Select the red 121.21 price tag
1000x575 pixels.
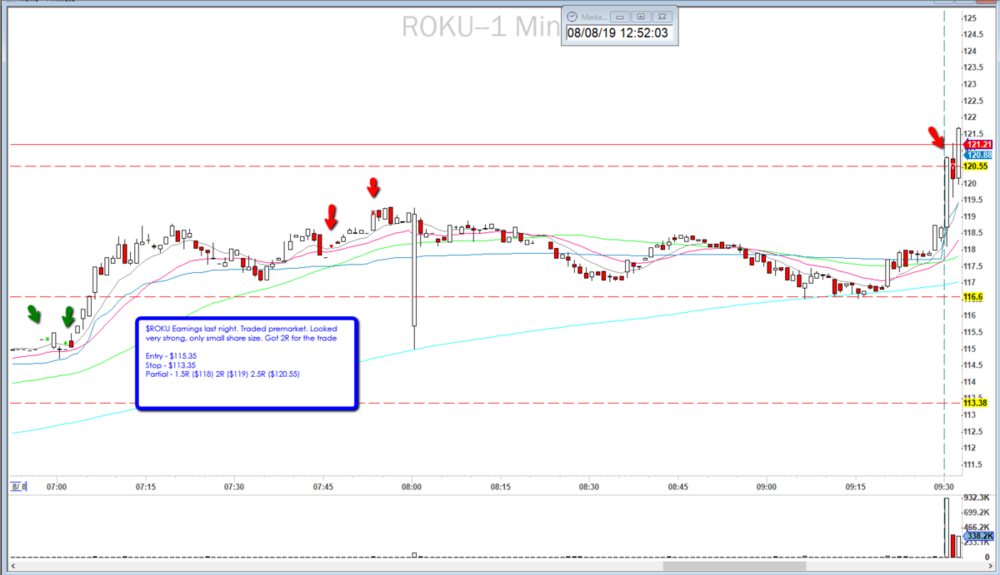(978, 145)
